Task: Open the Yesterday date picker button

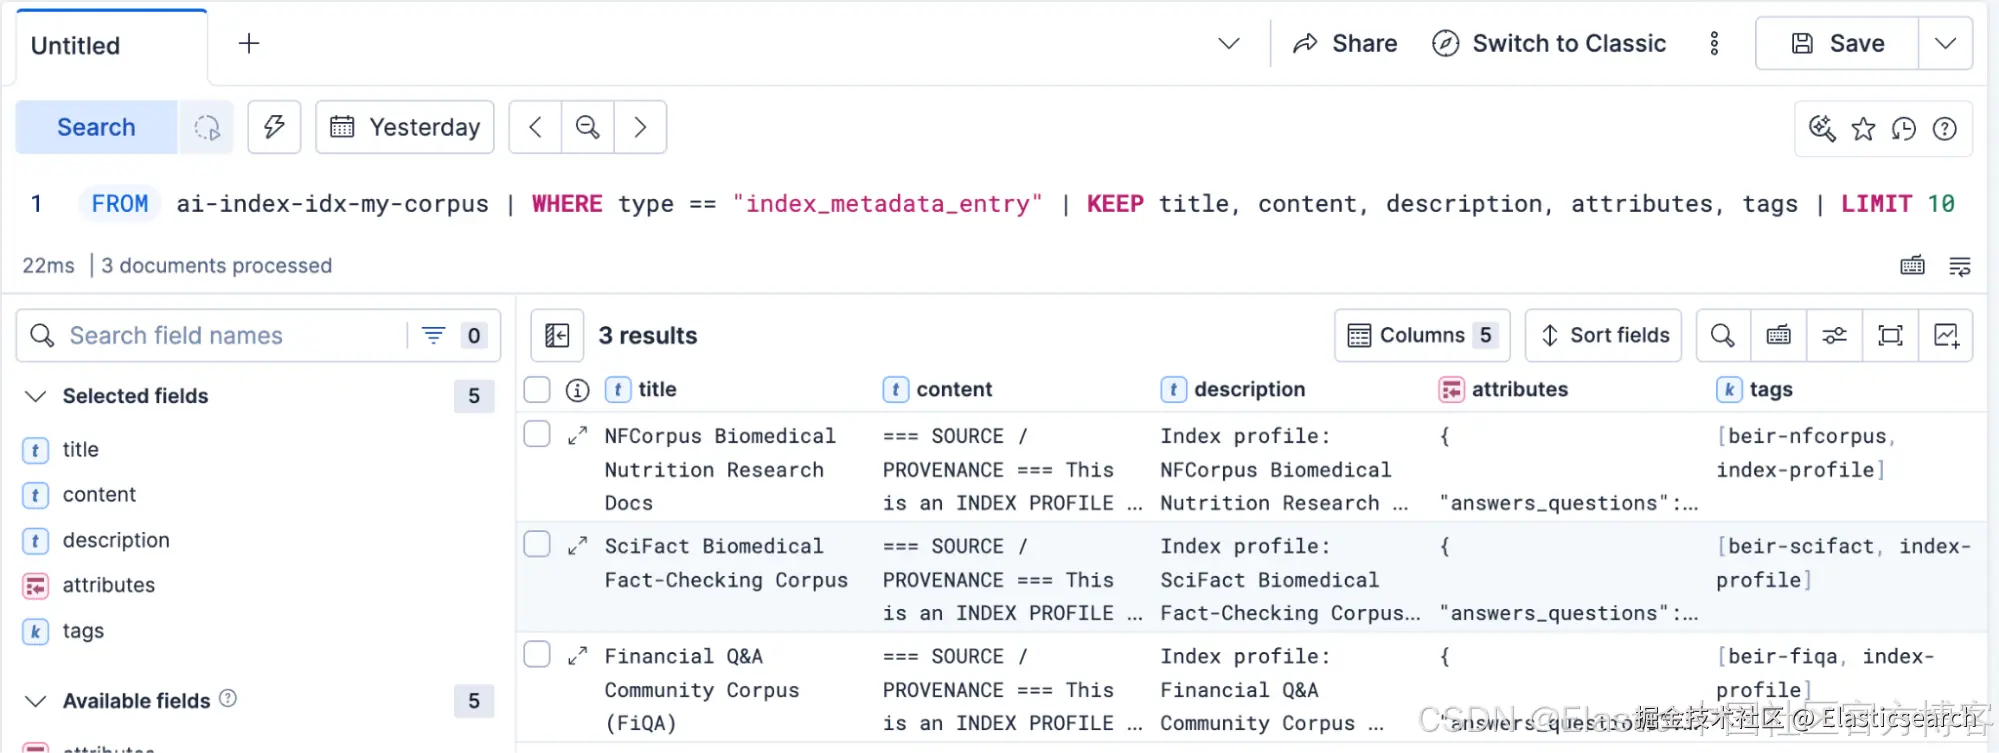Action: 405,127
